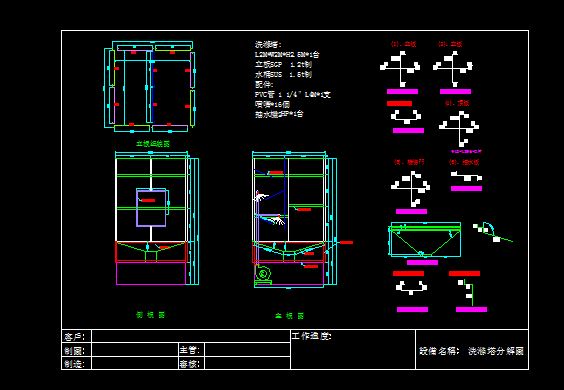
Task: Click the '制造:' label in the title block
Action: click(74, 364)
